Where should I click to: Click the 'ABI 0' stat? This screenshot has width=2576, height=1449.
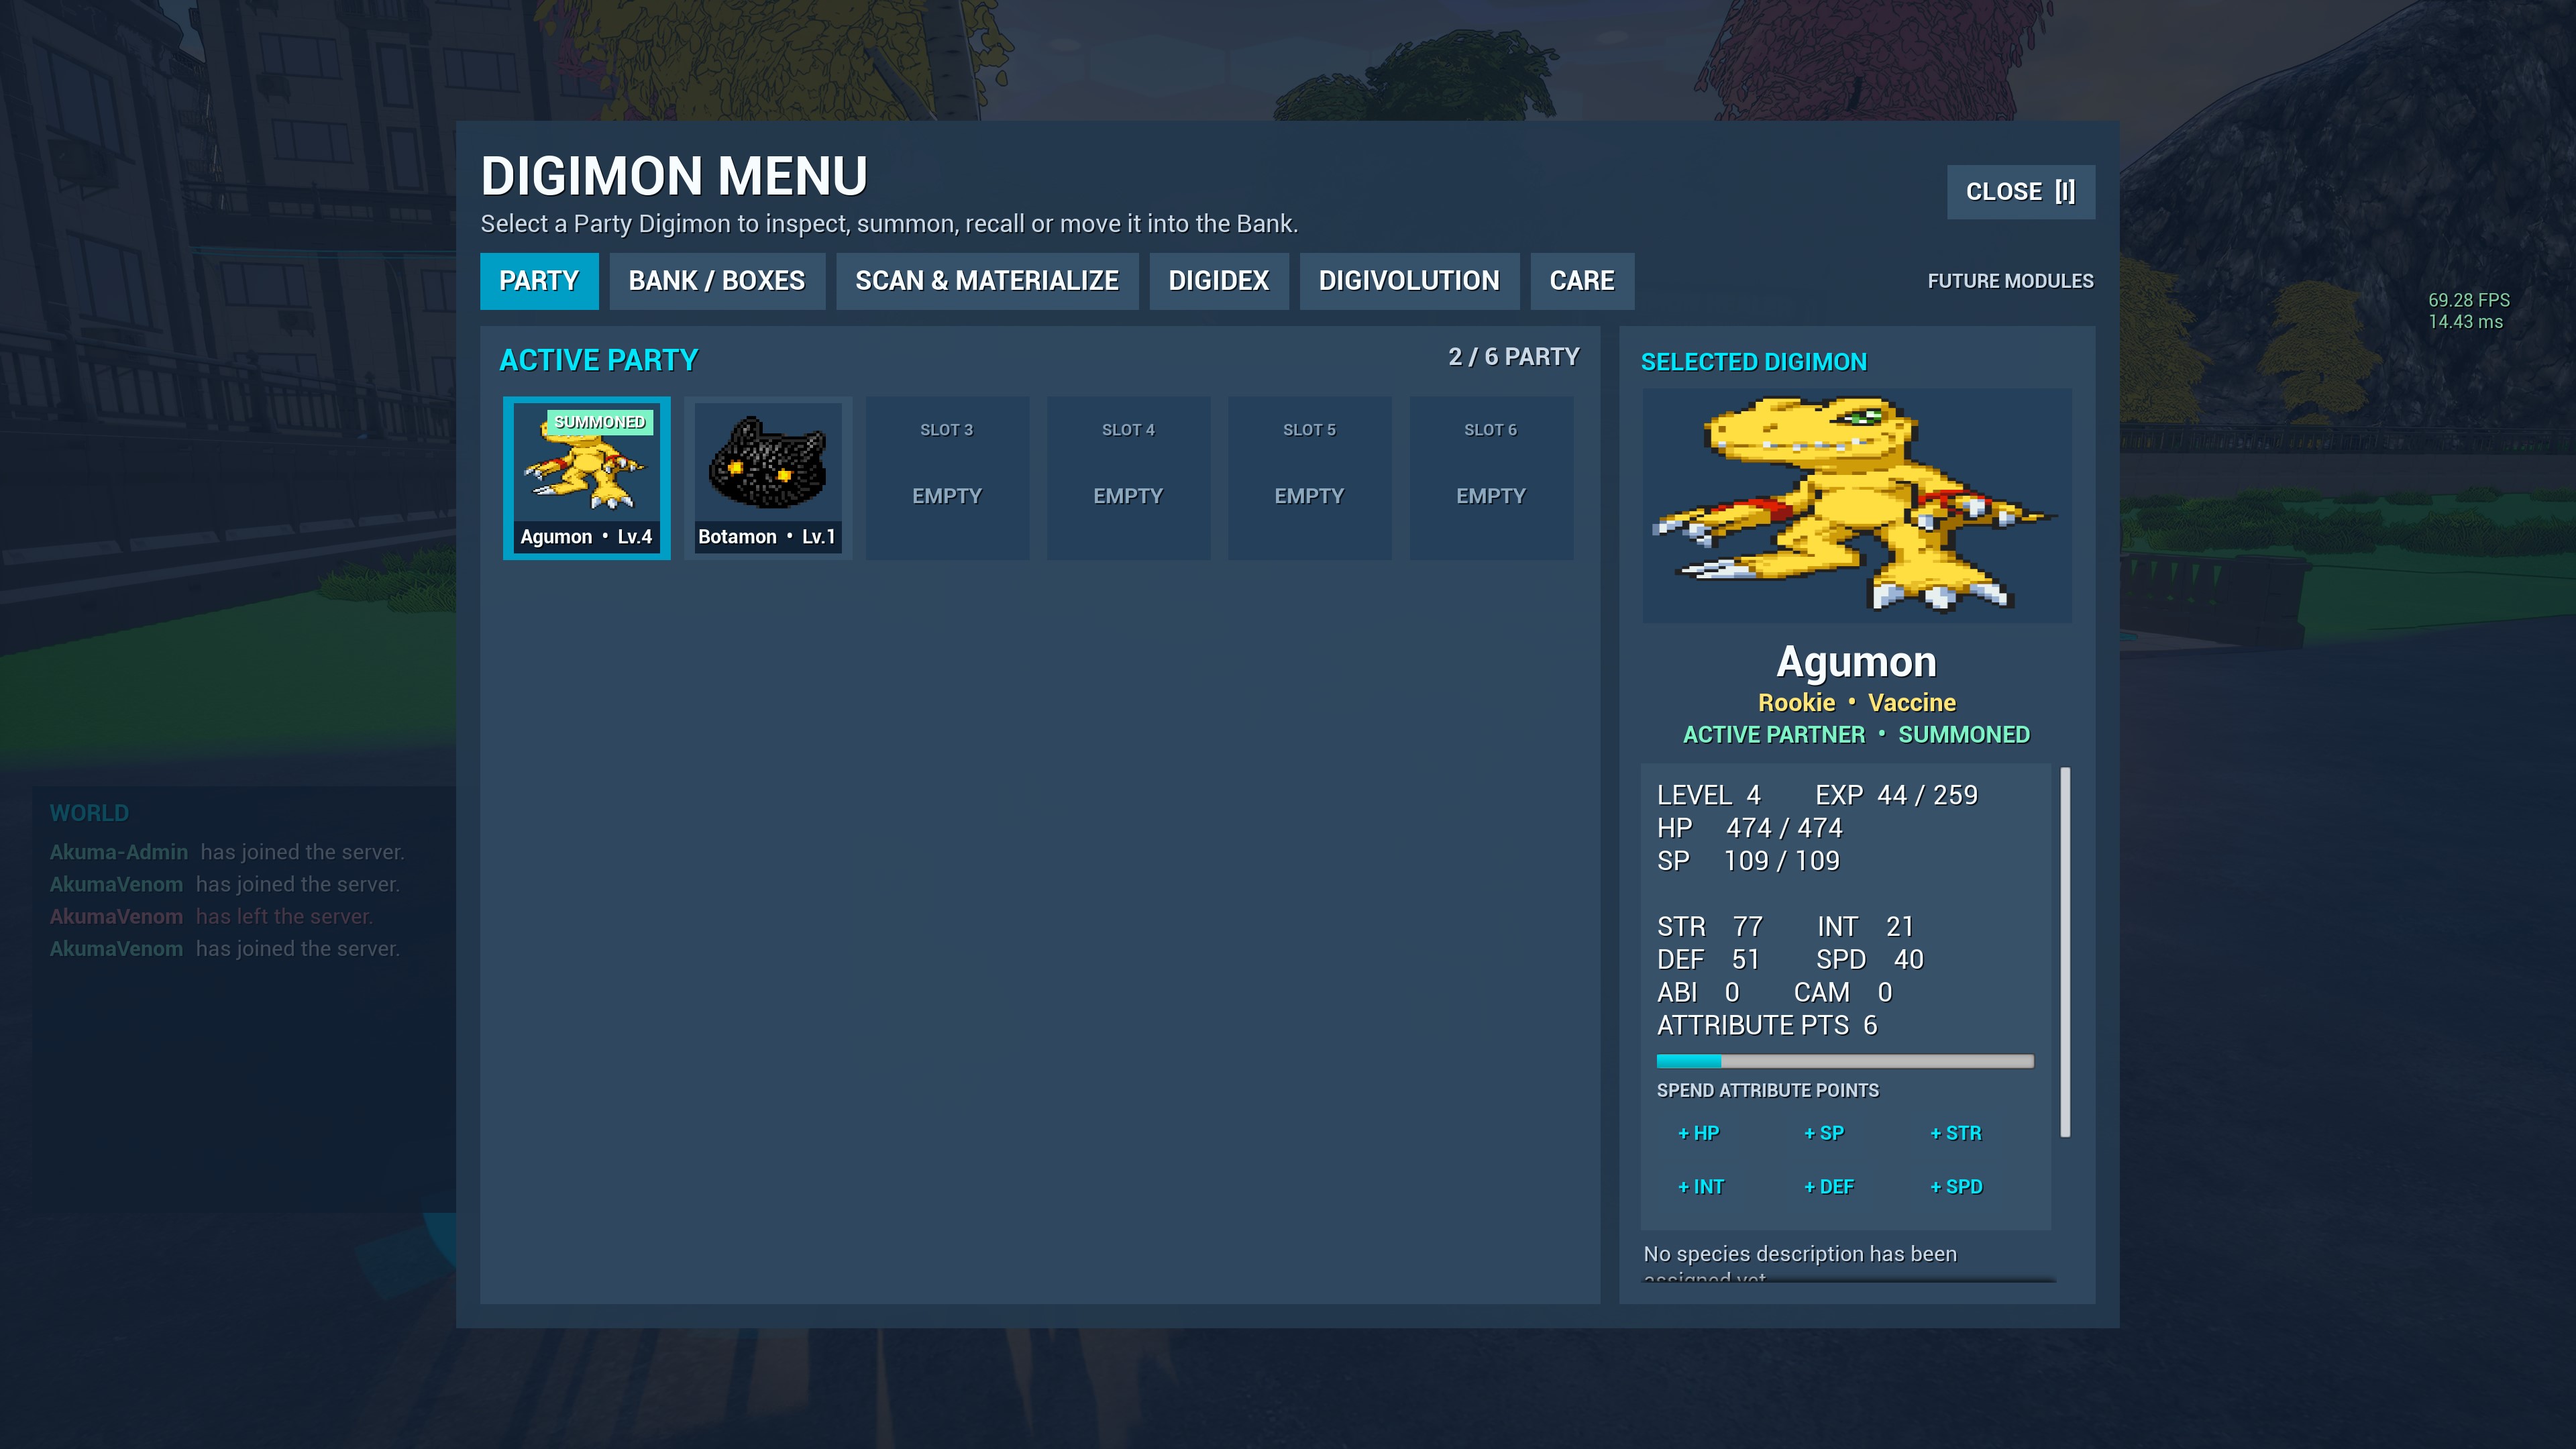pos(1698,993)
